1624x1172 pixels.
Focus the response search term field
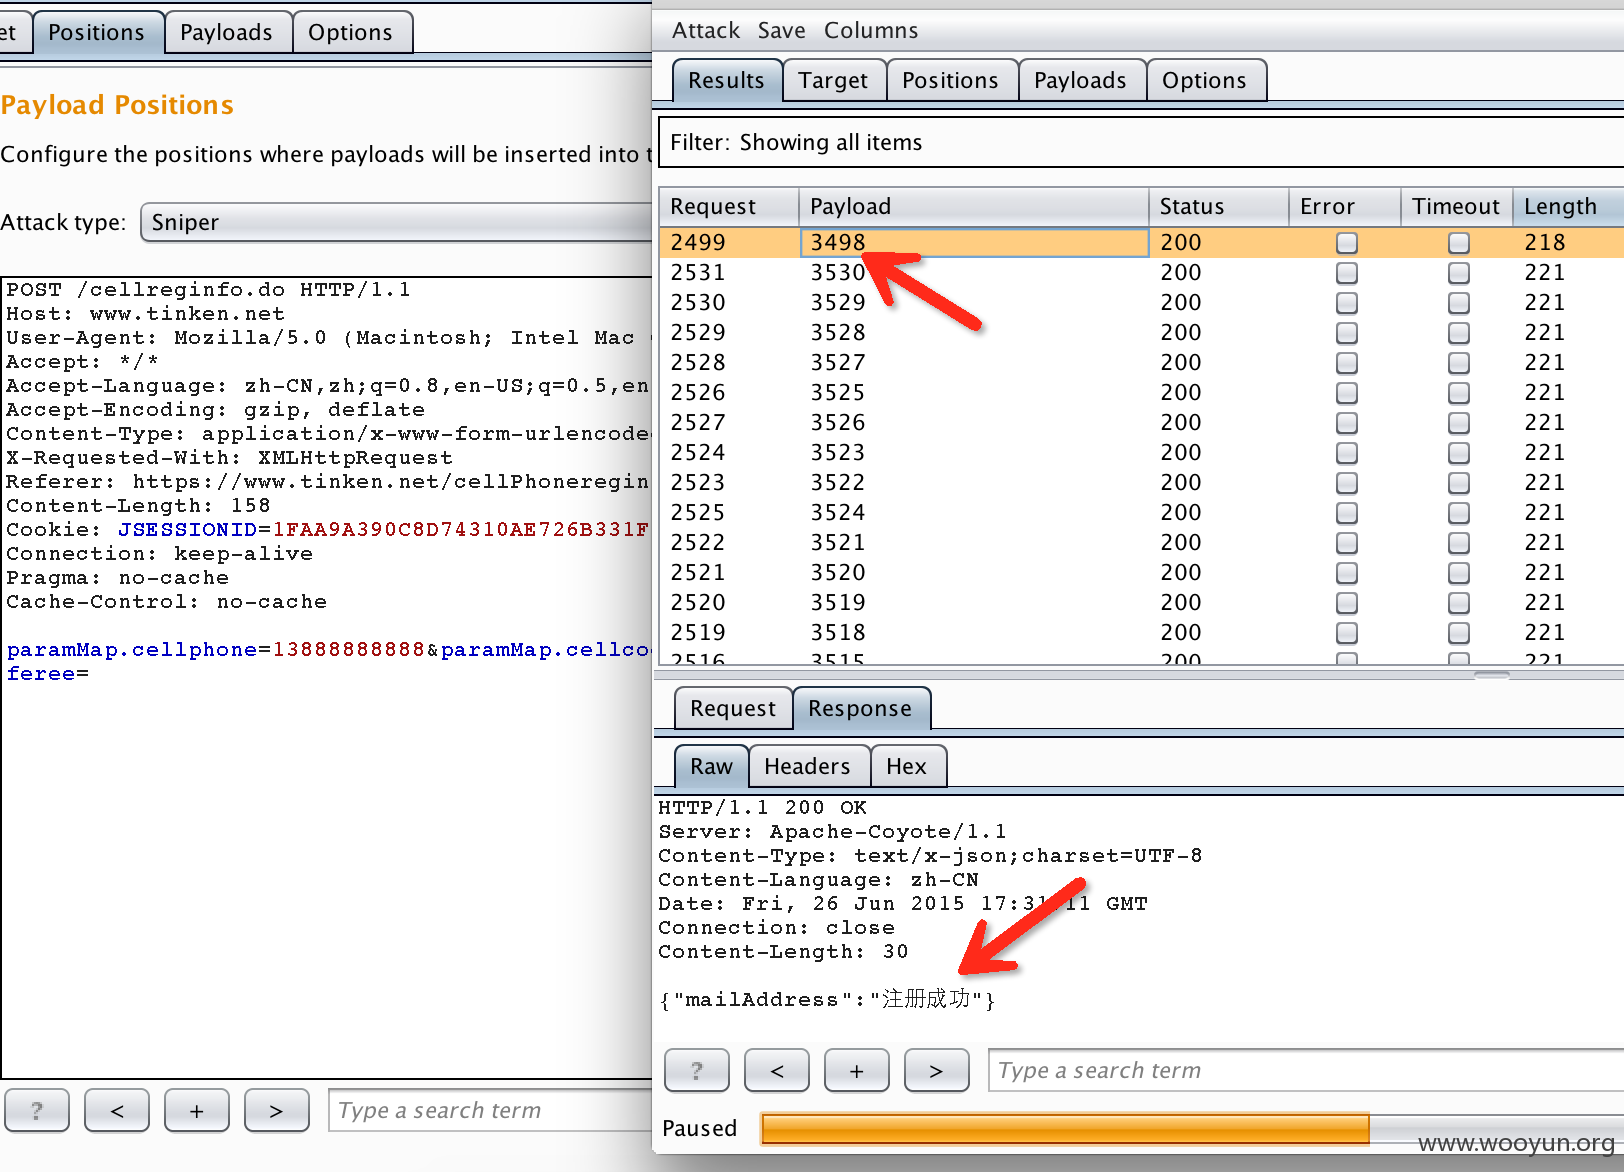(1306, 1071)
